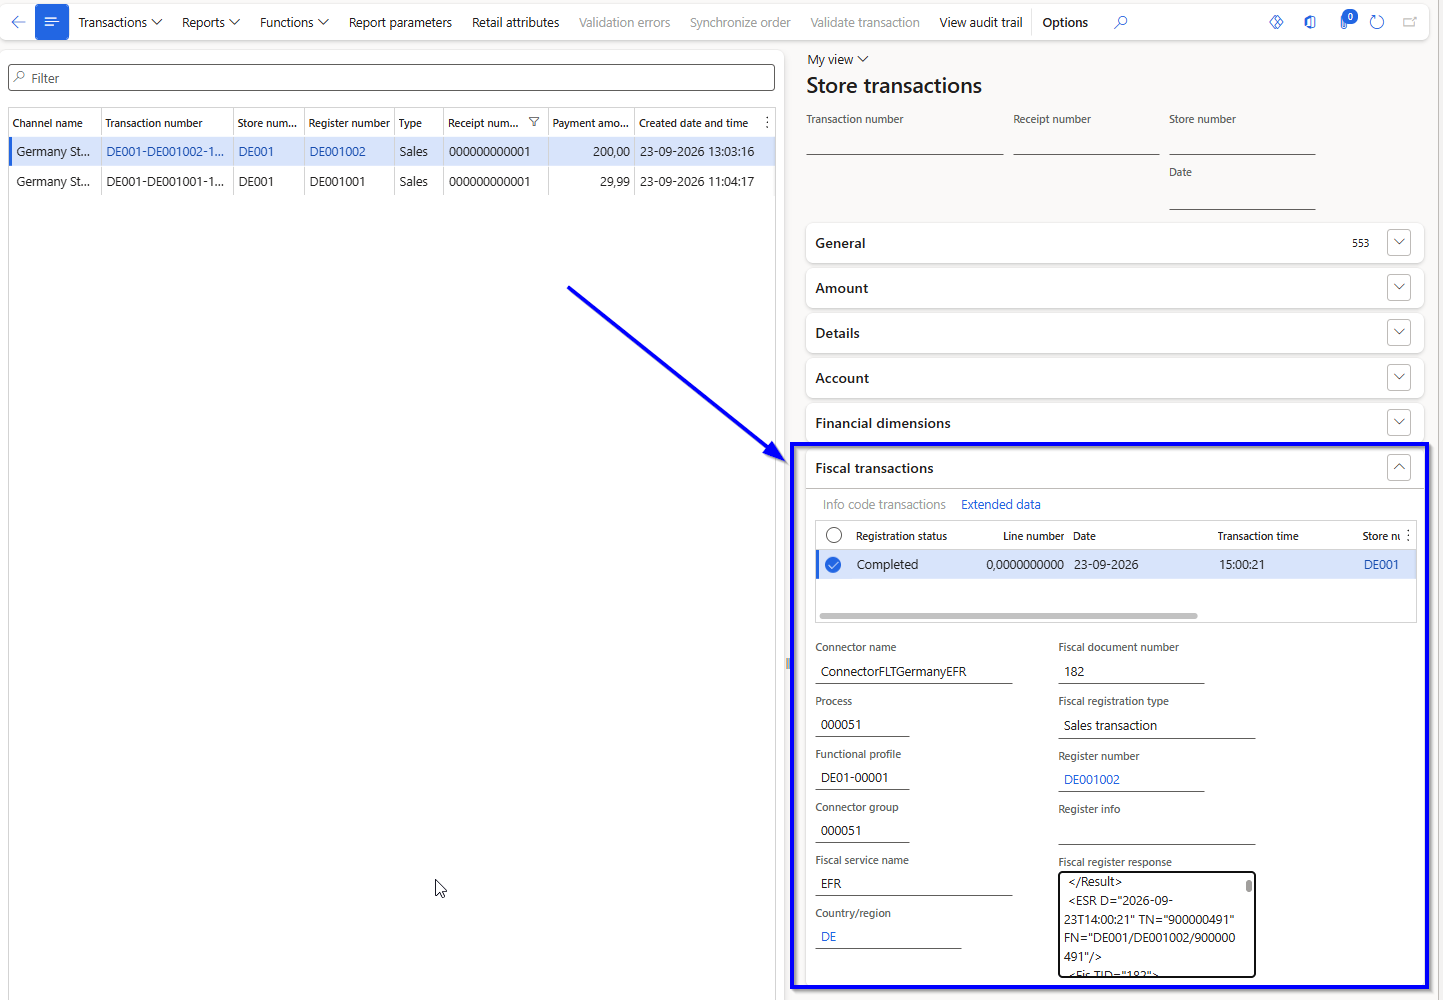Click the Connector name field
This screenshot has width=1443, height=1000.
coord(914,672)
